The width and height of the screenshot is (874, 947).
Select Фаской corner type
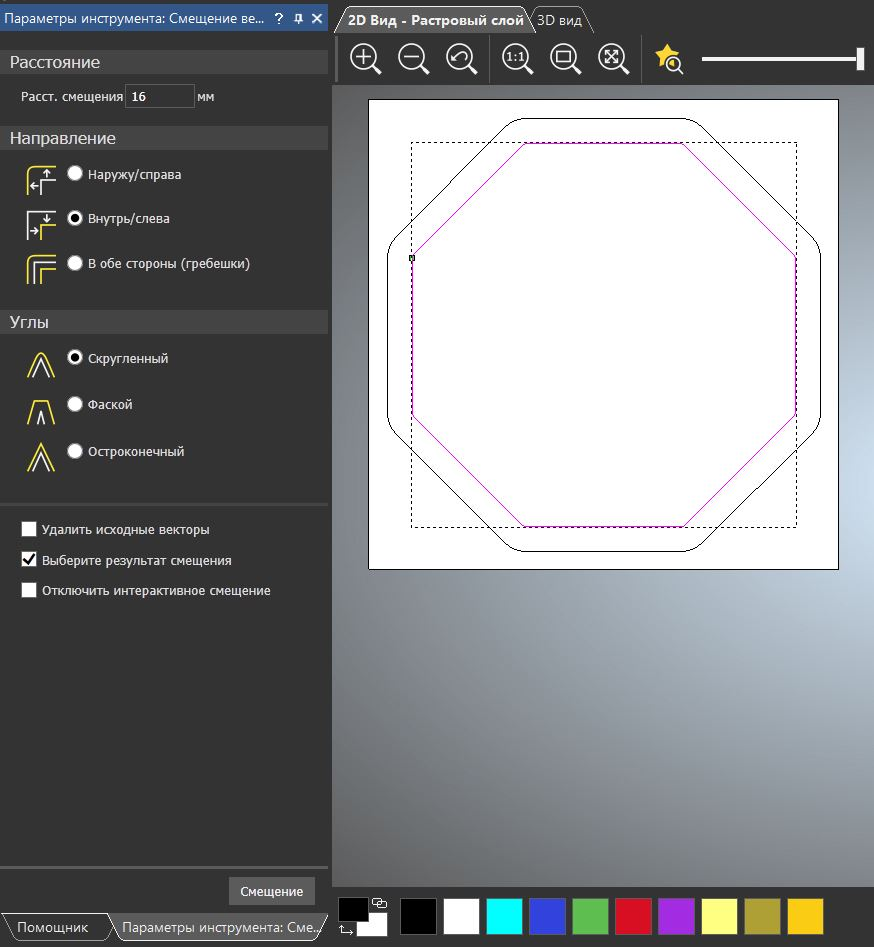75,405
